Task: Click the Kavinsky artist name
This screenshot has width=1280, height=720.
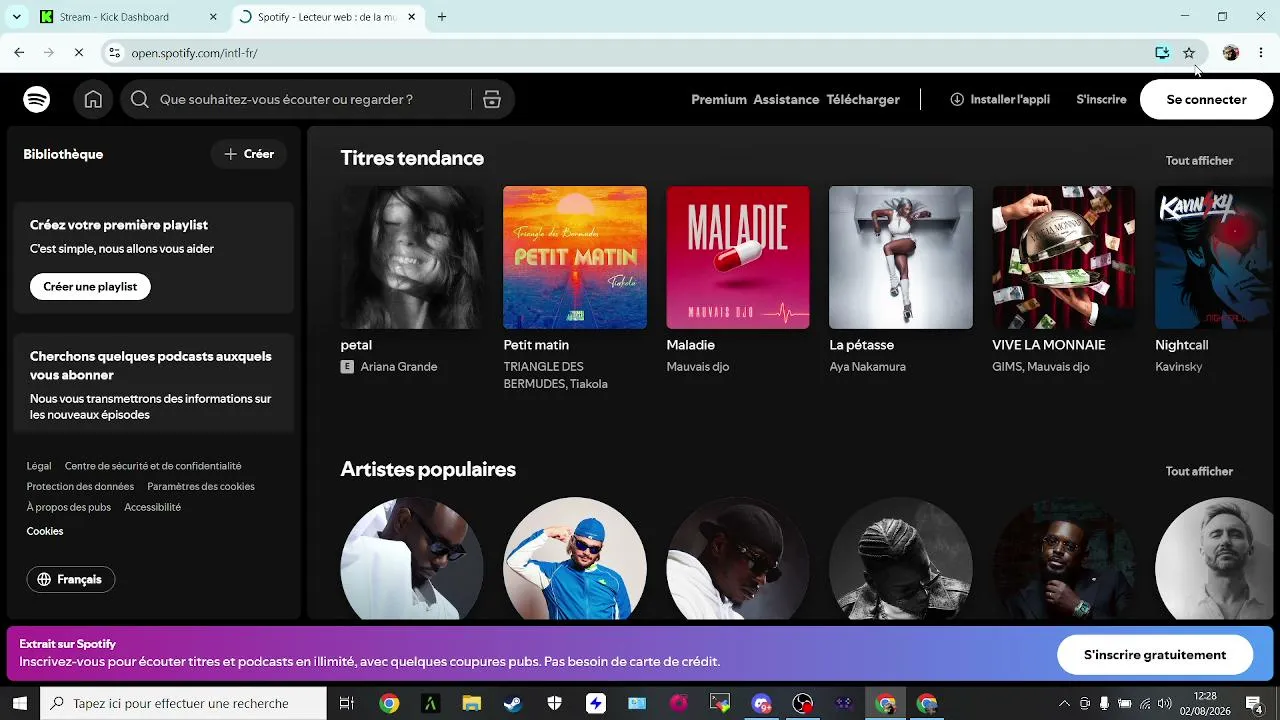Action: (1178, 367)
